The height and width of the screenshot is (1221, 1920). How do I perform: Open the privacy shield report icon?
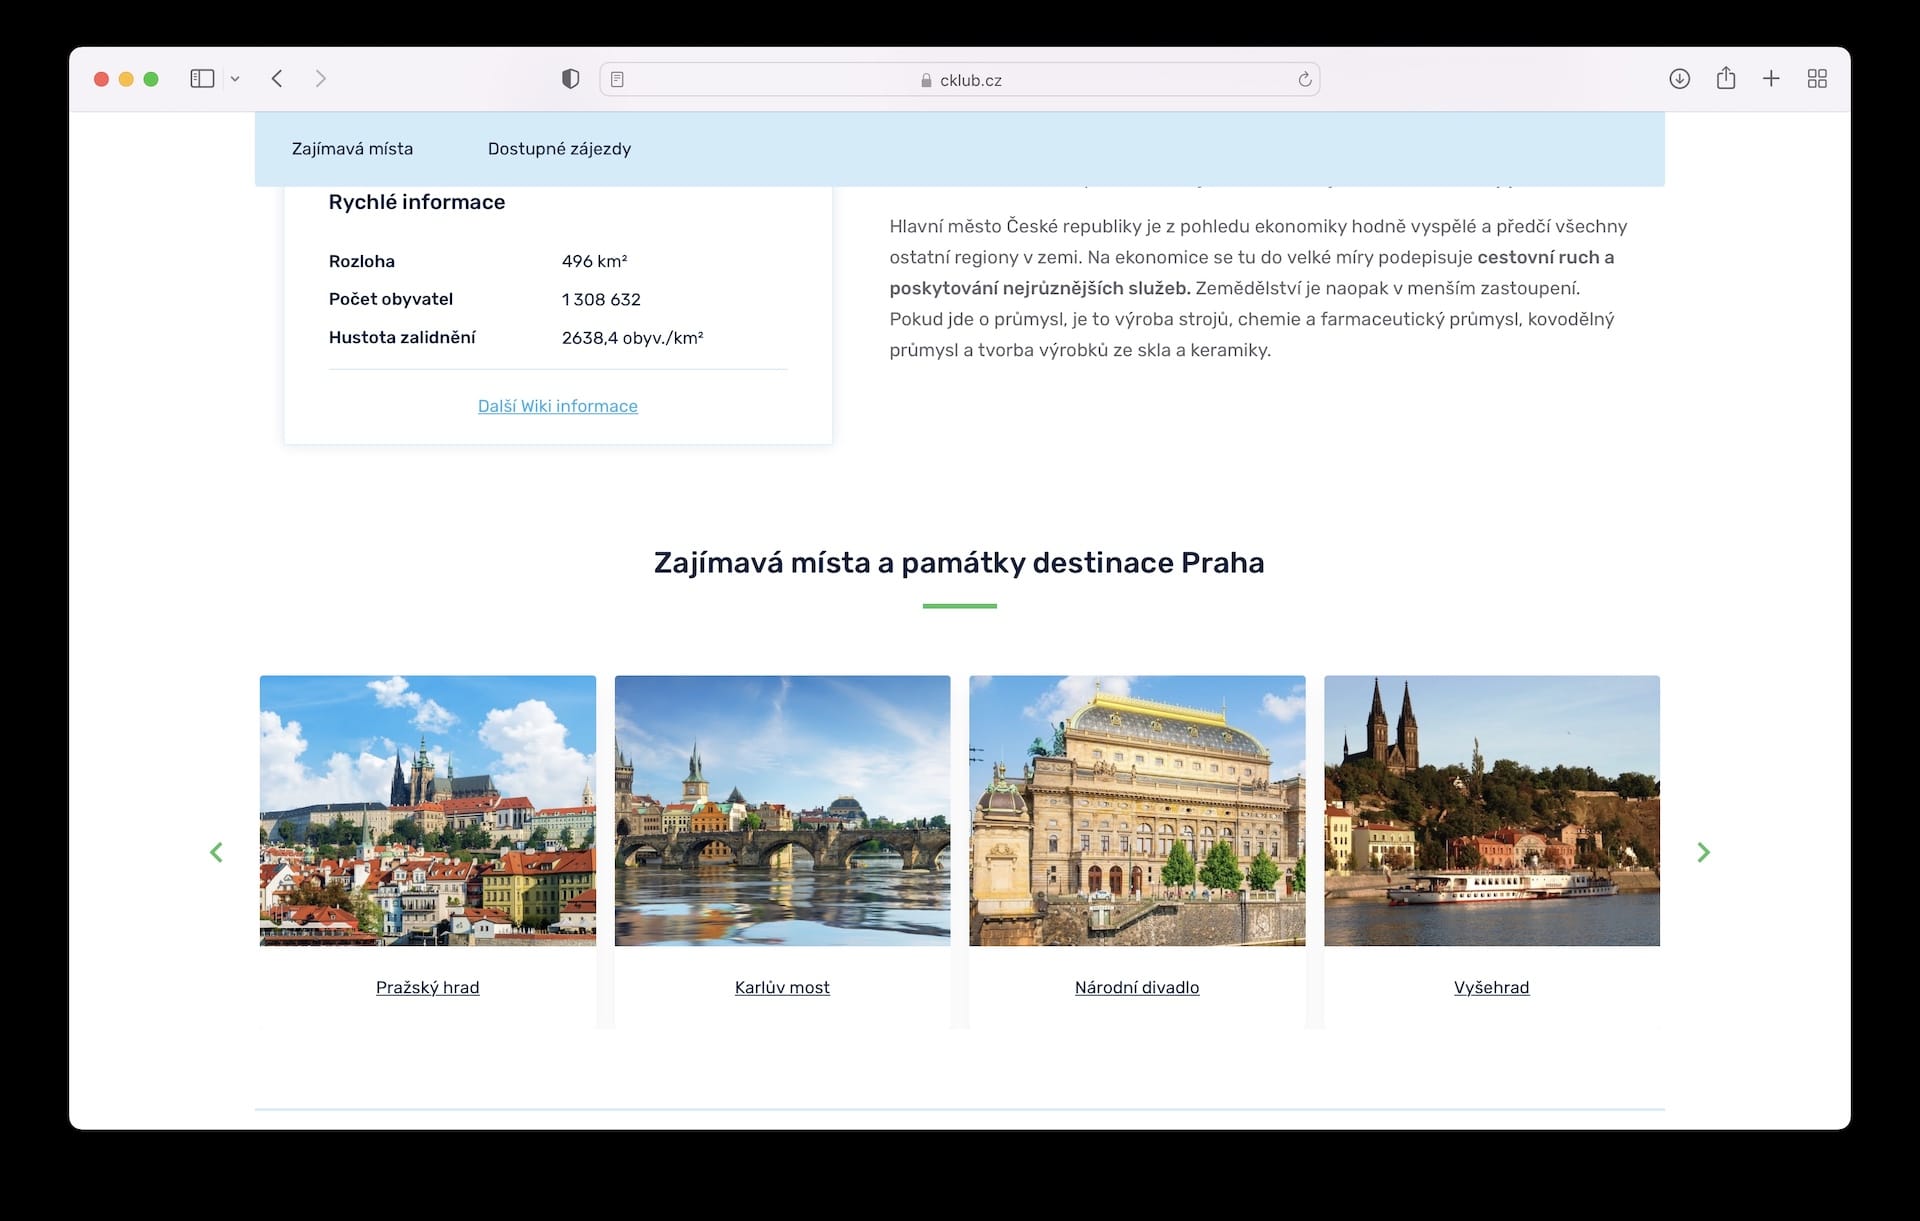(570, 79)
